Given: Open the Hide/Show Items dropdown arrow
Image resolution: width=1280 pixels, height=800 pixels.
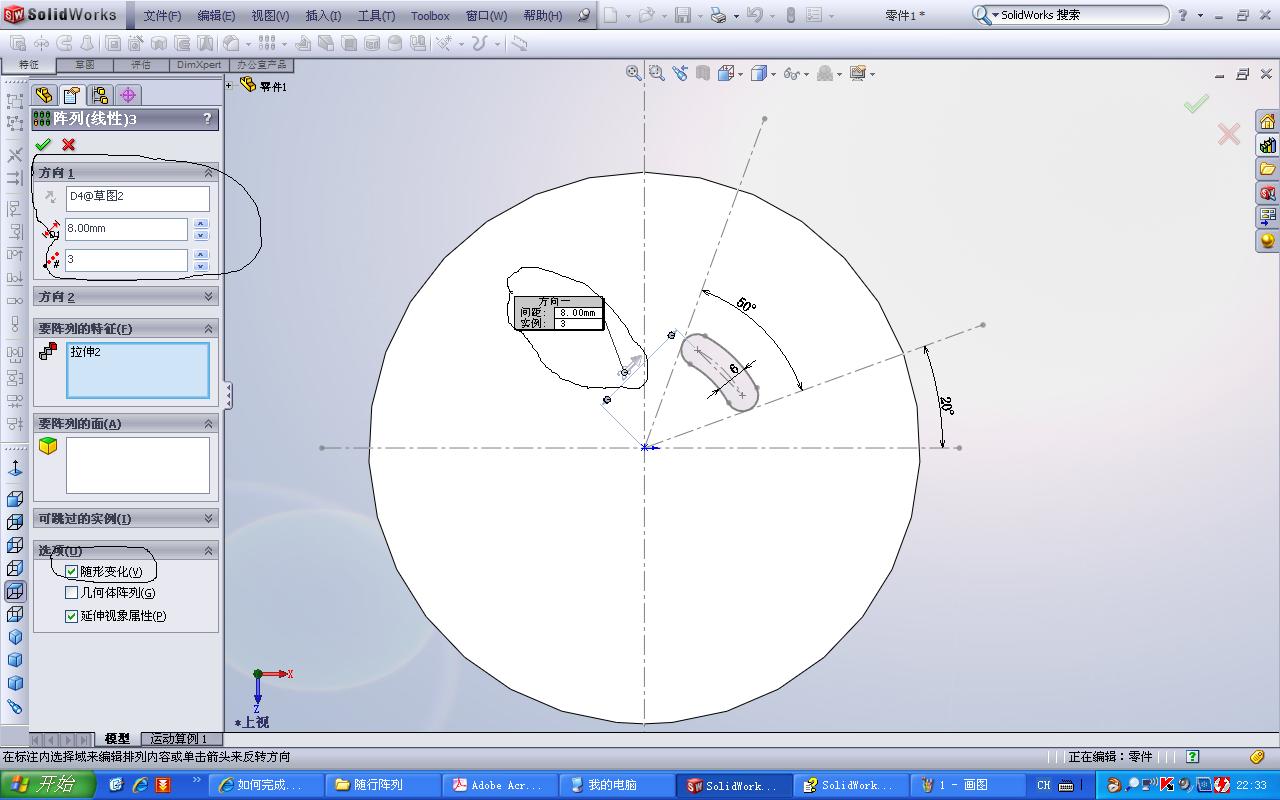Looking at the screenshot, I should click(806, 73).
